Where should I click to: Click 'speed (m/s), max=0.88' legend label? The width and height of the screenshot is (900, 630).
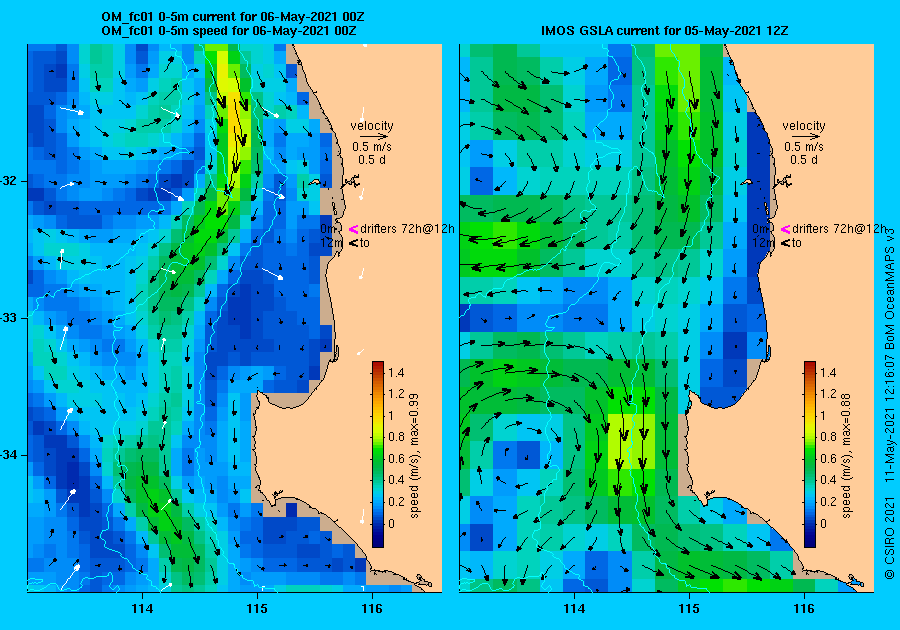coord(846,456)
